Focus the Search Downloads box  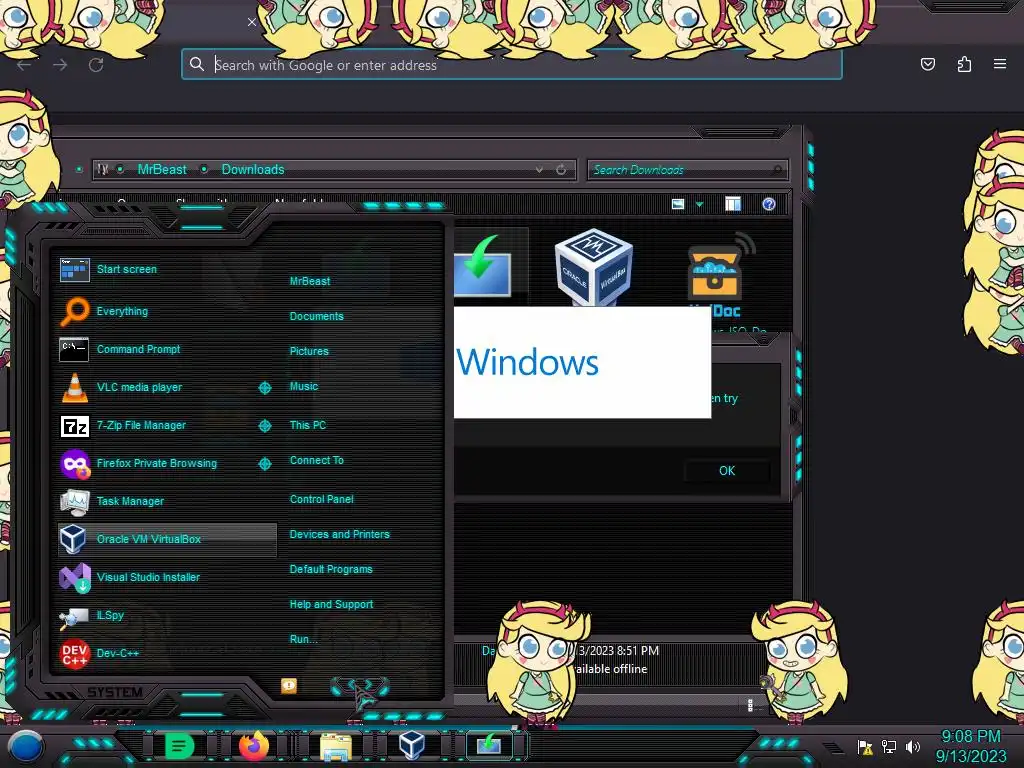(x=688, y=170)
